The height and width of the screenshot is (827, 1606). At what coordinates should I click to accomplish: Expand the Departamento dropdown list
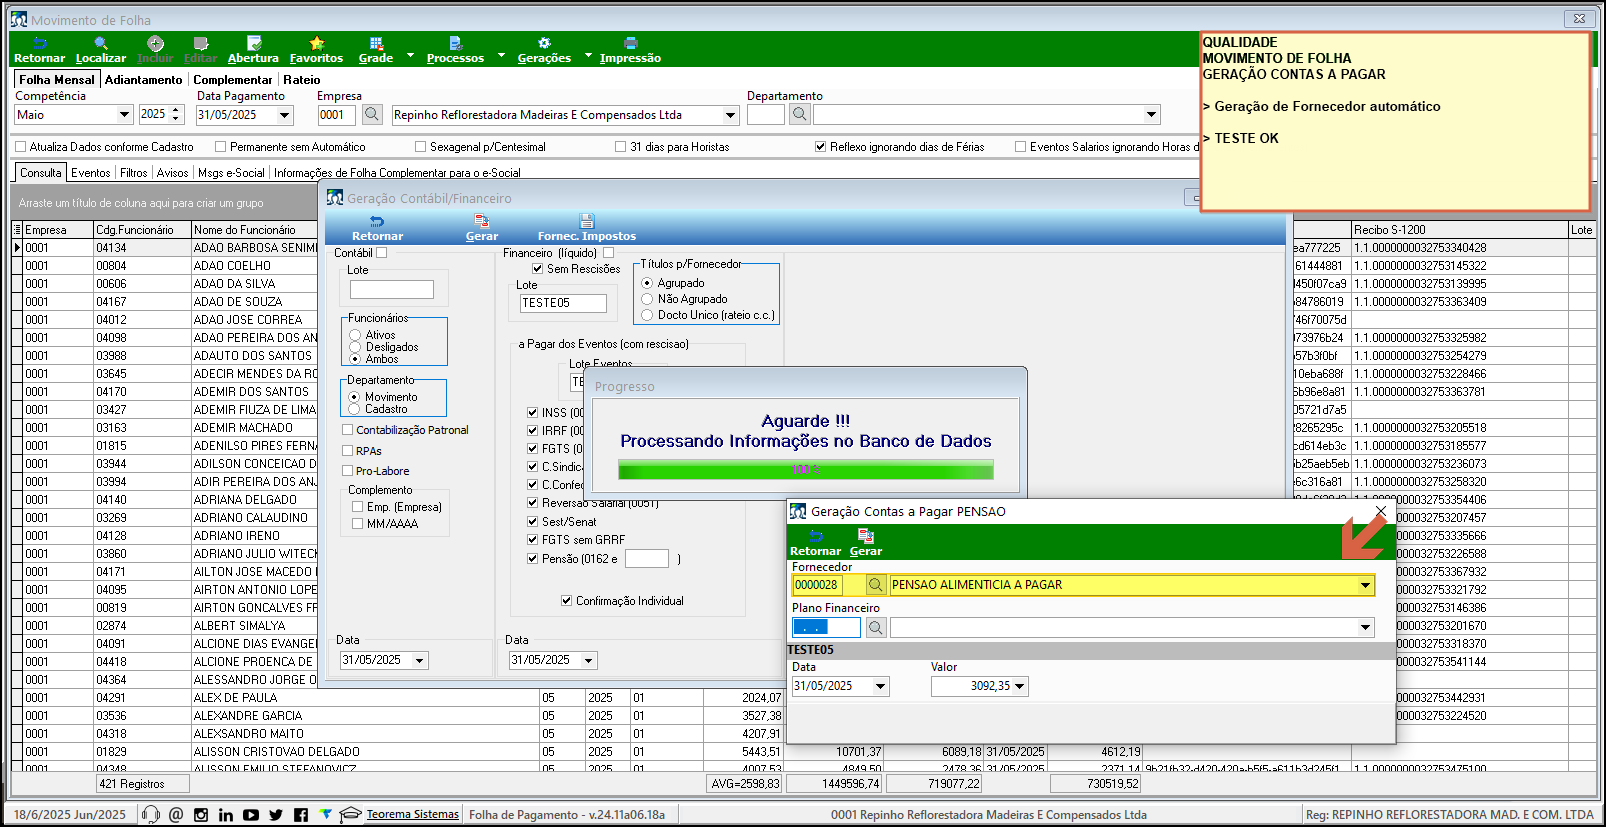tap(1151, 115)
